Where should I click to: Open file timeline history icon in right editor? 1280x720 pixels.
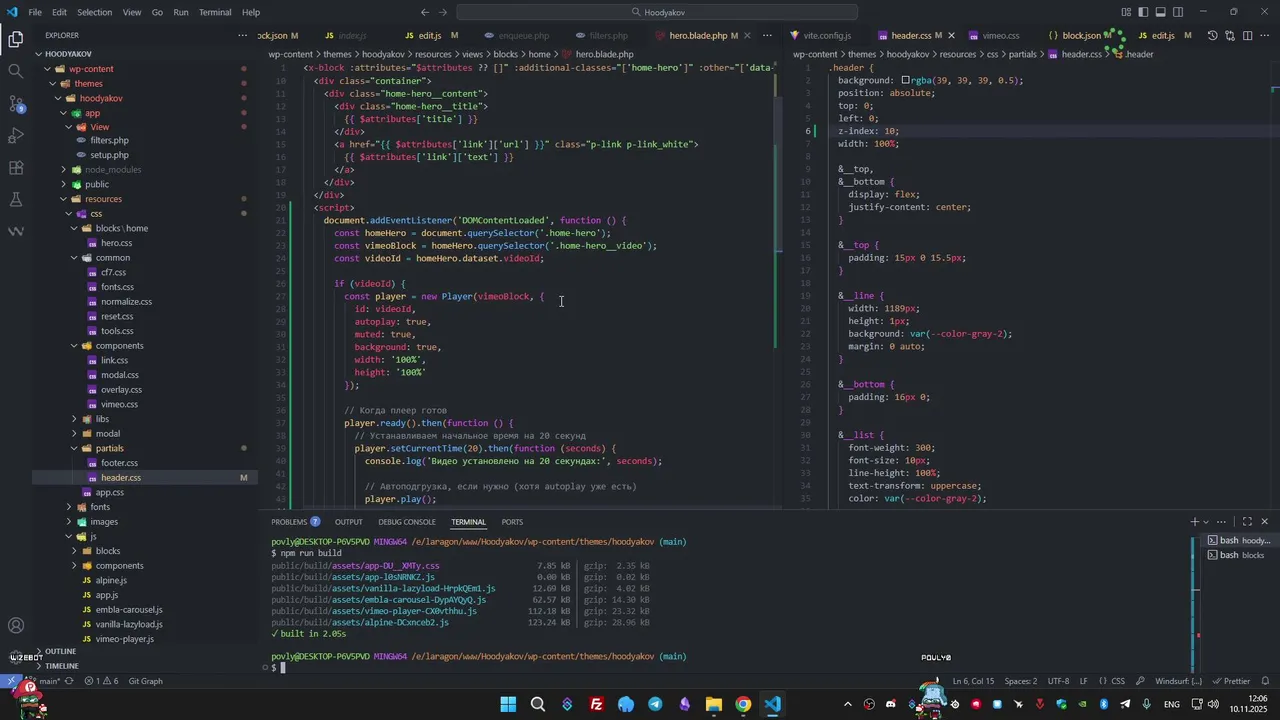coord(1212,35)
